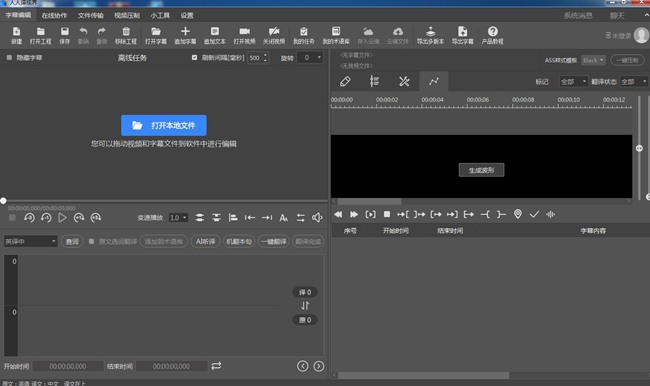Collapse the ribbon with the top-right chevron
The width and height of the screenshot is (650, 386).
point(646,15)
